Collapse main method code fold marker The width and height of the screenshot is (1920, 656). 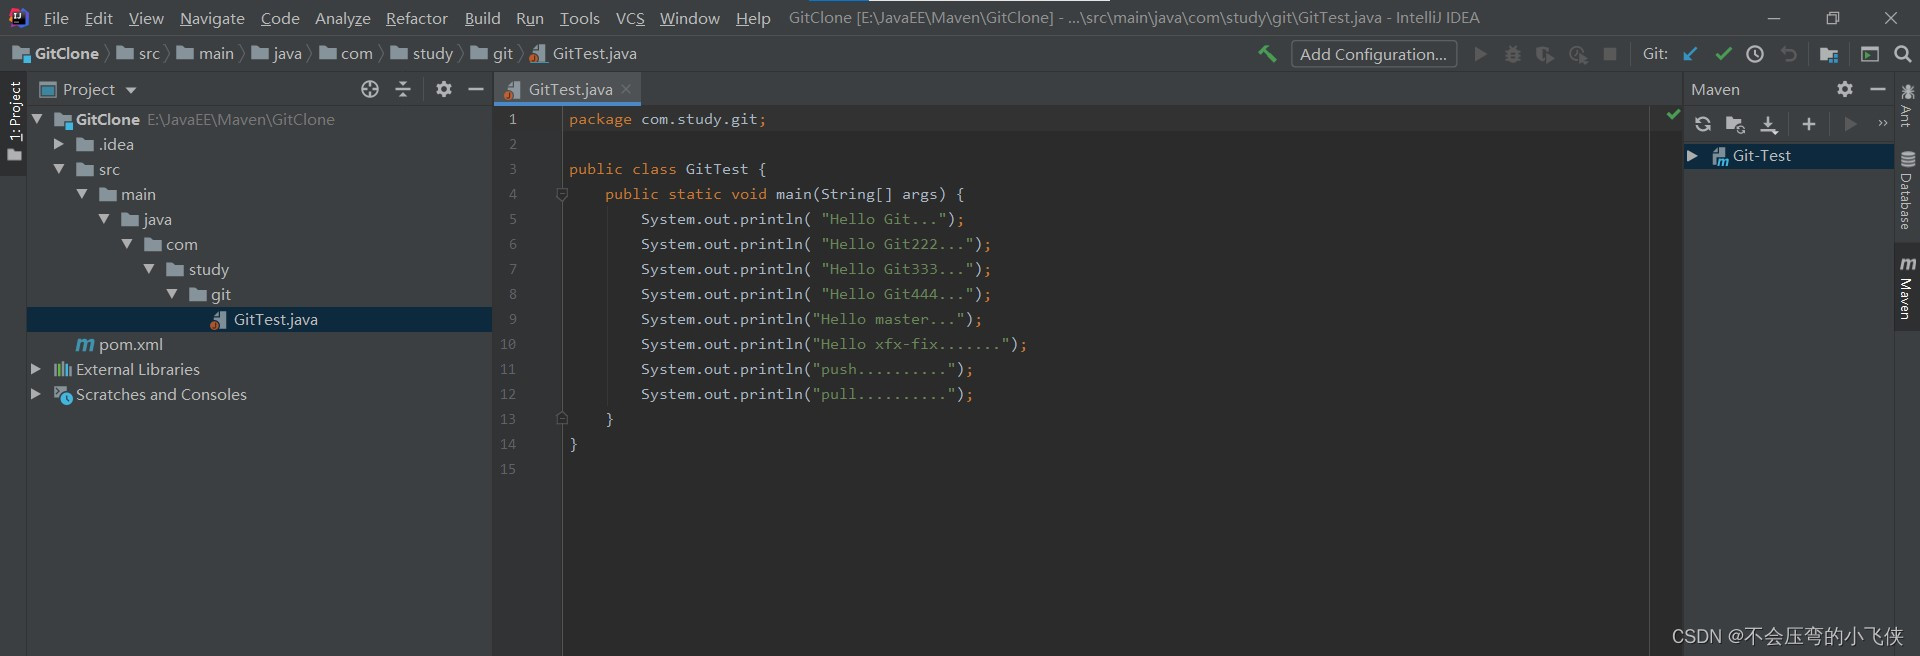[x=562, y=194]
